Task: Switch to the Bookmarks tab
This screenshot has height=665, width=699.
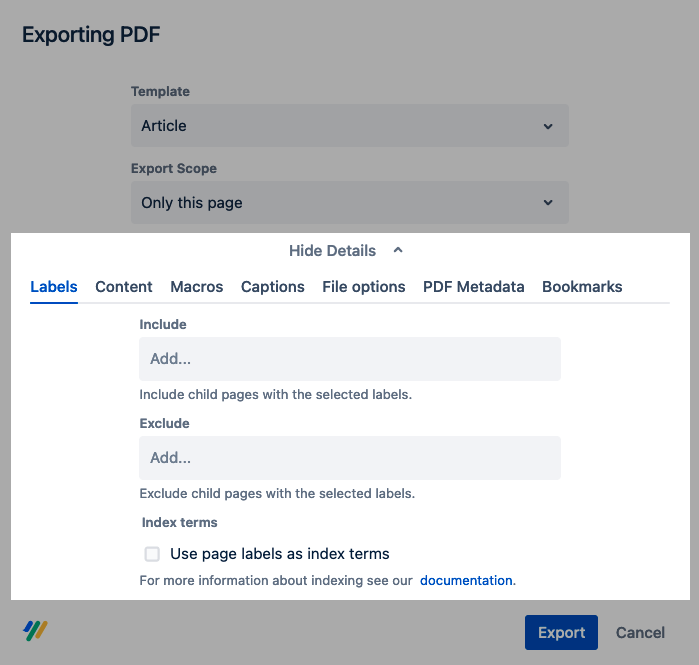Action: pyautogui.click(x=582, y=287)
